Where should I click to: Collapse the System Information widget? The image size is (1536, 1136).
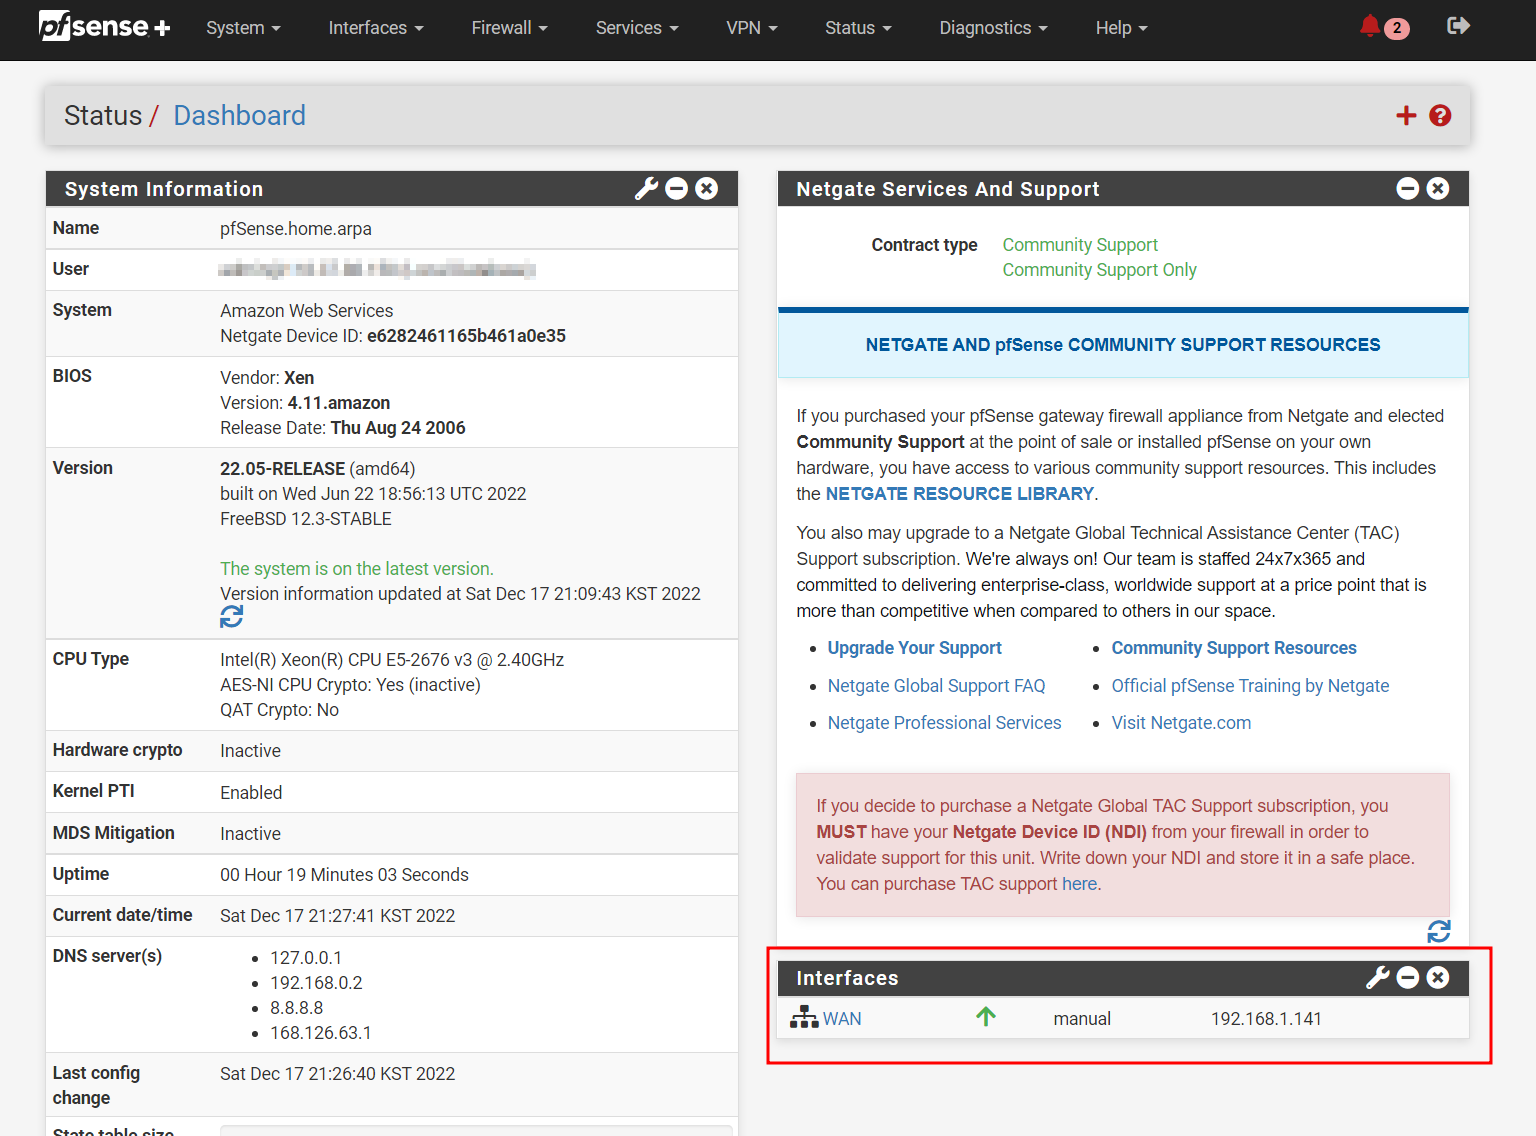[x=677, y=188]
